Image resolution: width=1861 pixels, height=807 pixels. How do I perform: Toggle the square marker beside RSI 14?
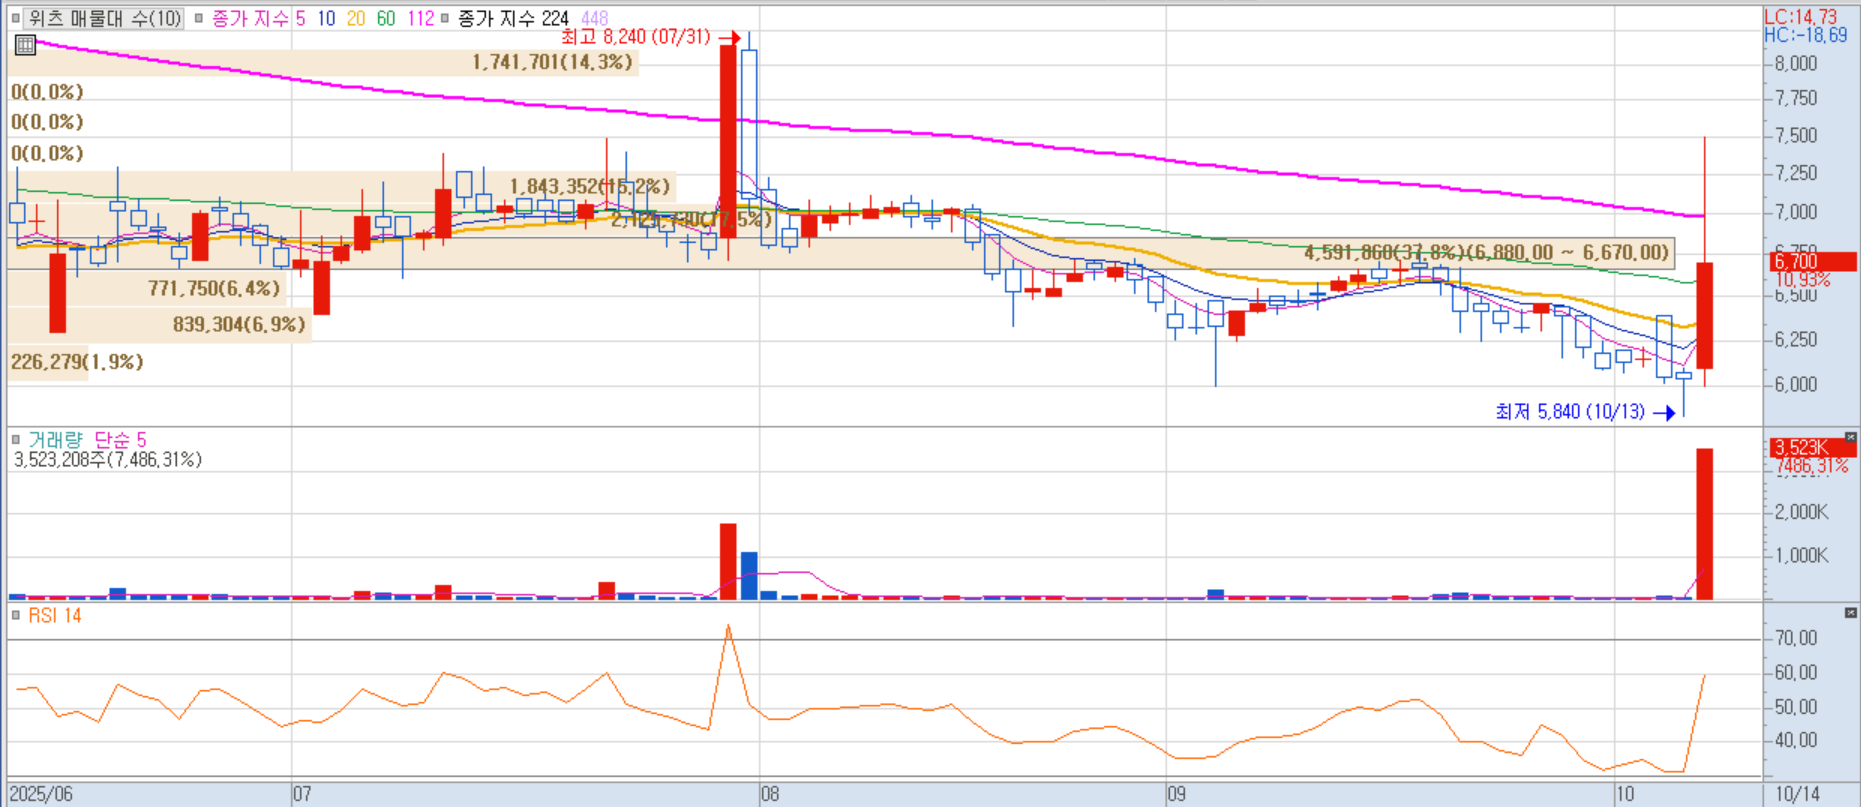[16, 615]
